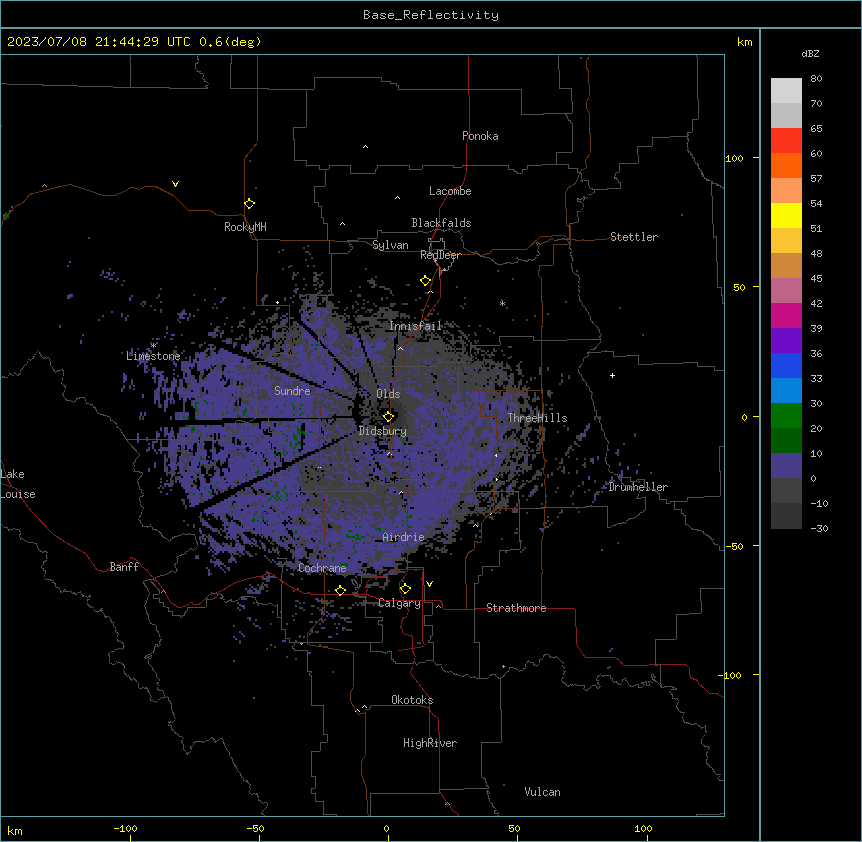Click the white 80 dBZ legend swatch

(786, 91)
